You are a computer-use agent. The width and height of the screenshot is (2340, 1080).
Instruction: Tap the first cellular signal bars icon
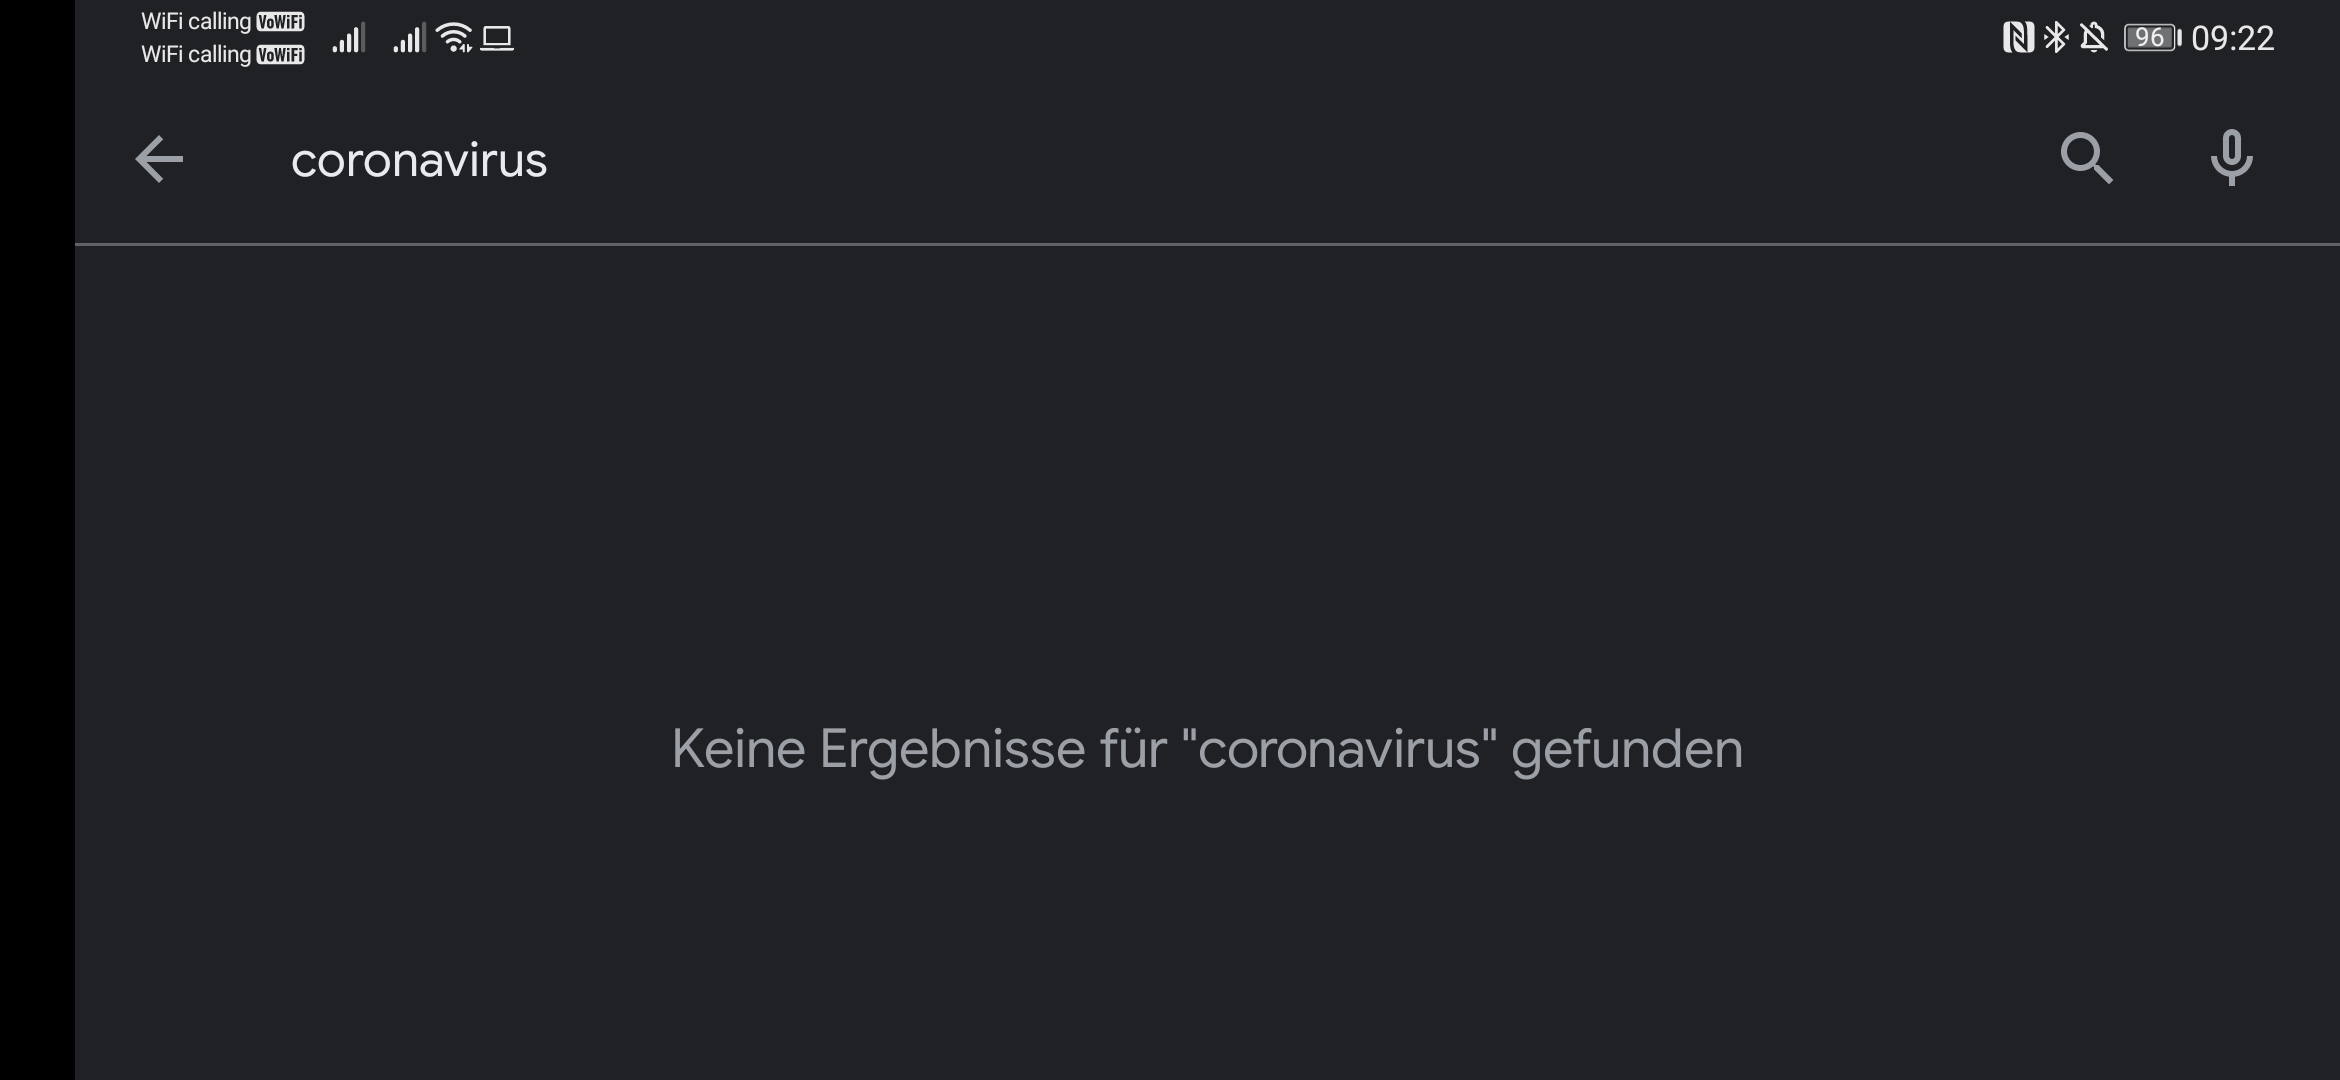tap(349, 38)
